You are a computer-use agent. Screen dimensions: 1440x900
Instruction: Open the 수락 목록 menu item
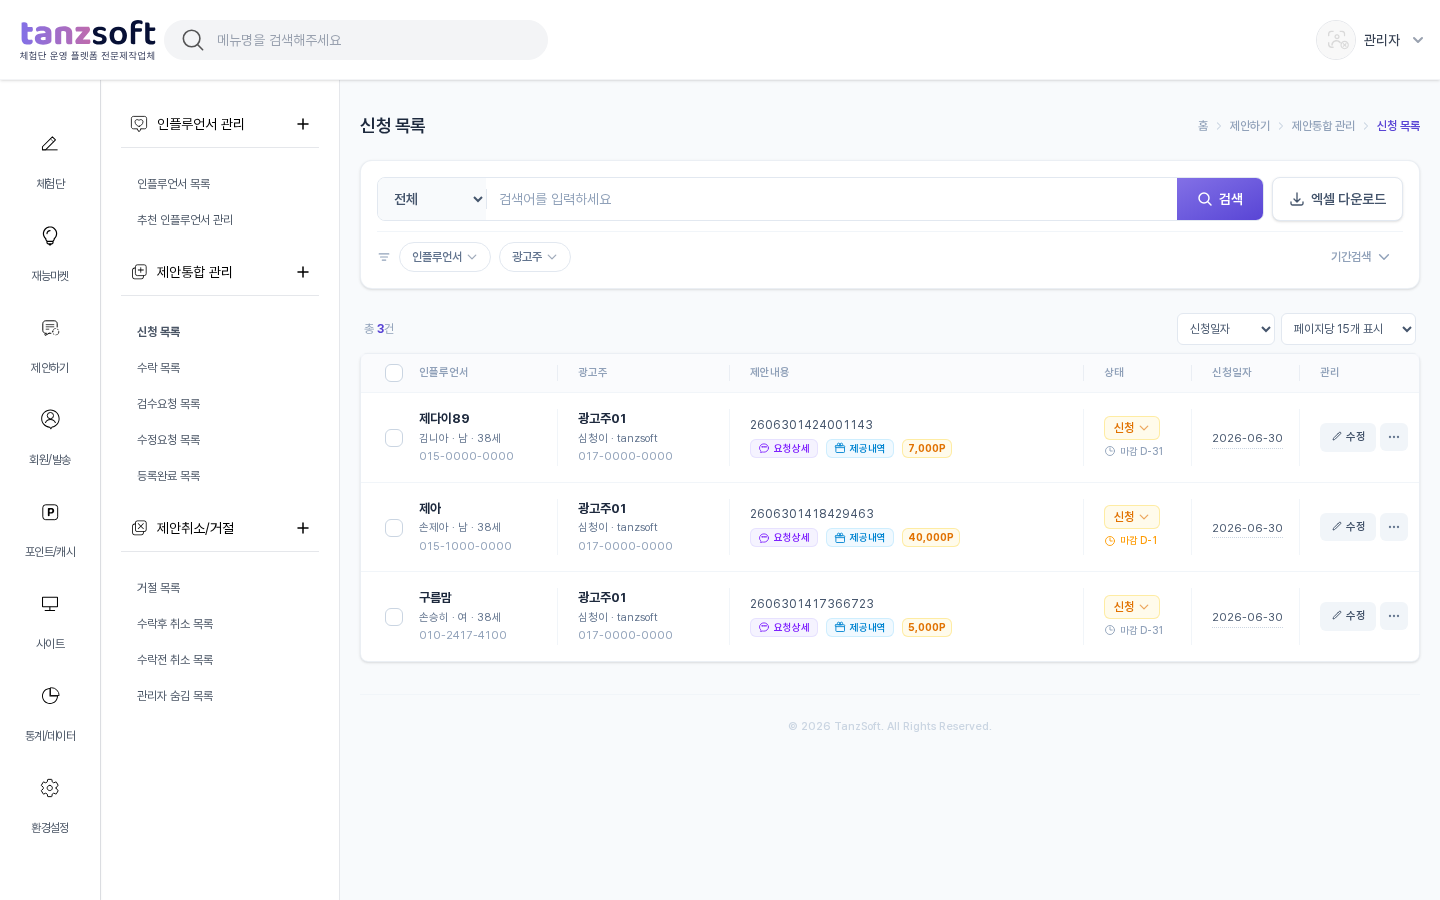pos(159,368)
